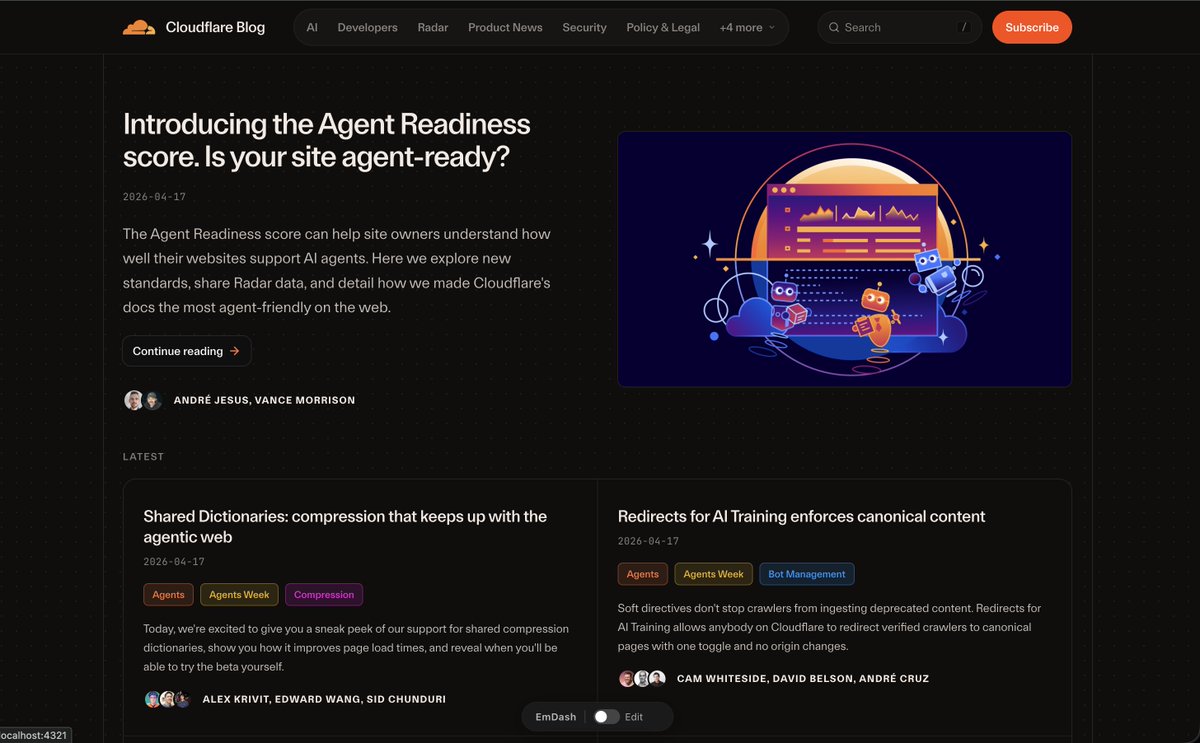Click author names André Jesus, Vance Morrison
This screenshot has width=1200, height=743.
264,400
